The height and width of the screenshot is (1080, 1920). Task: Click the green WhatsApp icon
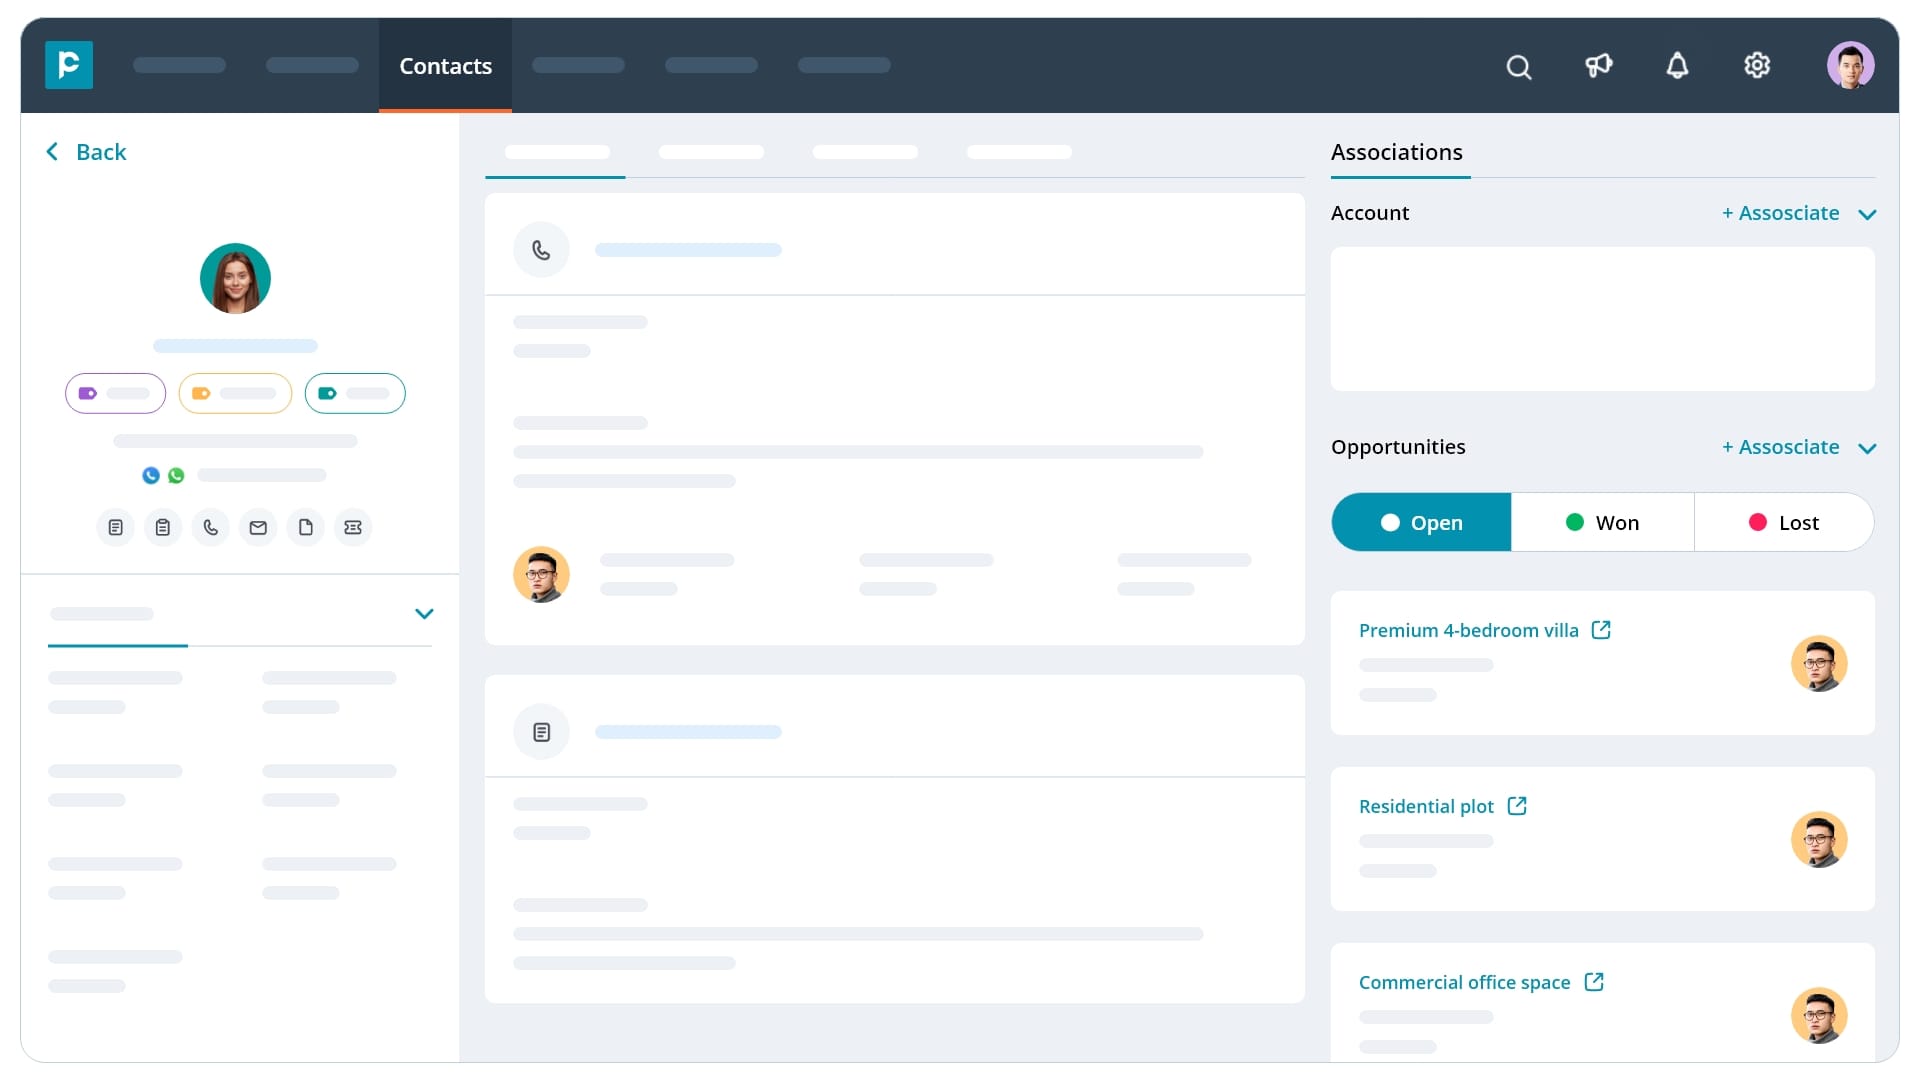point(176,476)
